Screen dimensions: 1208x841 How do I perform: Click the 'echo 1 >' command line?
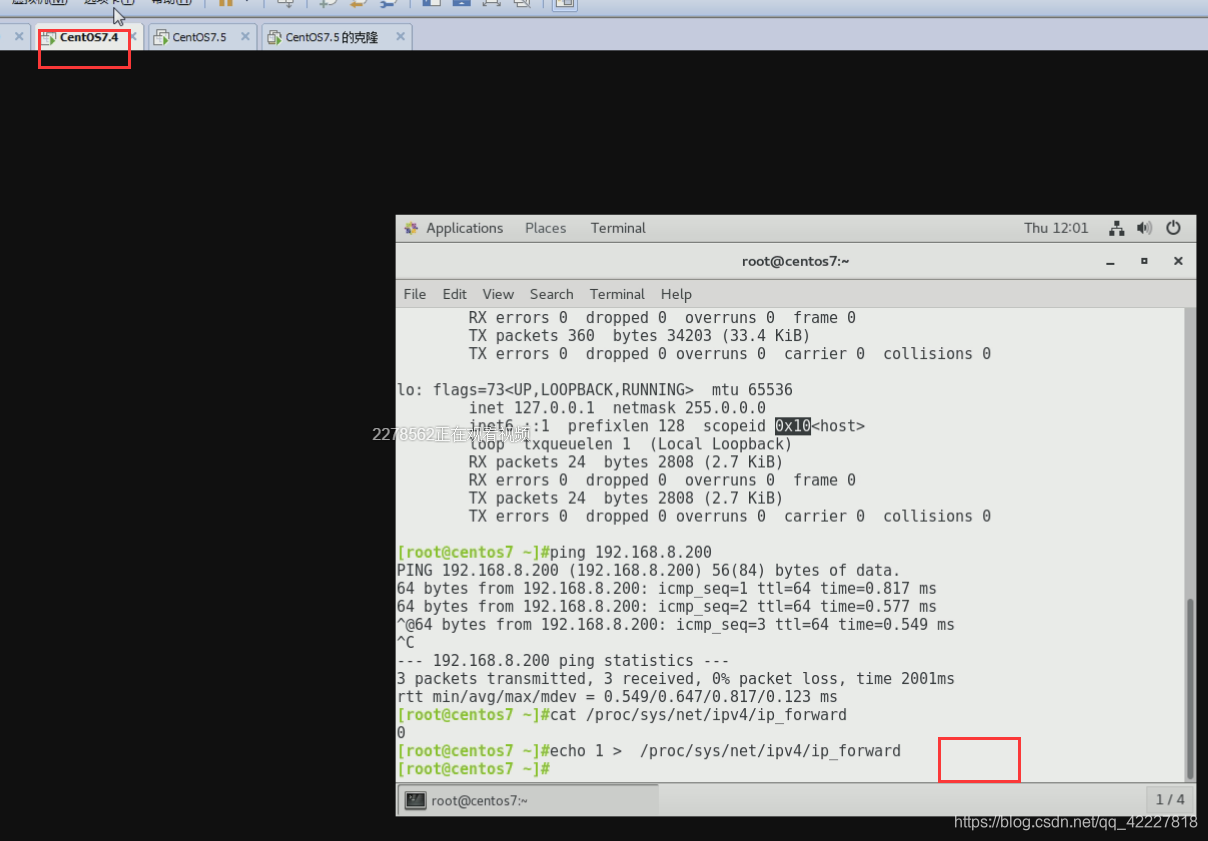[x=649, y=751]
